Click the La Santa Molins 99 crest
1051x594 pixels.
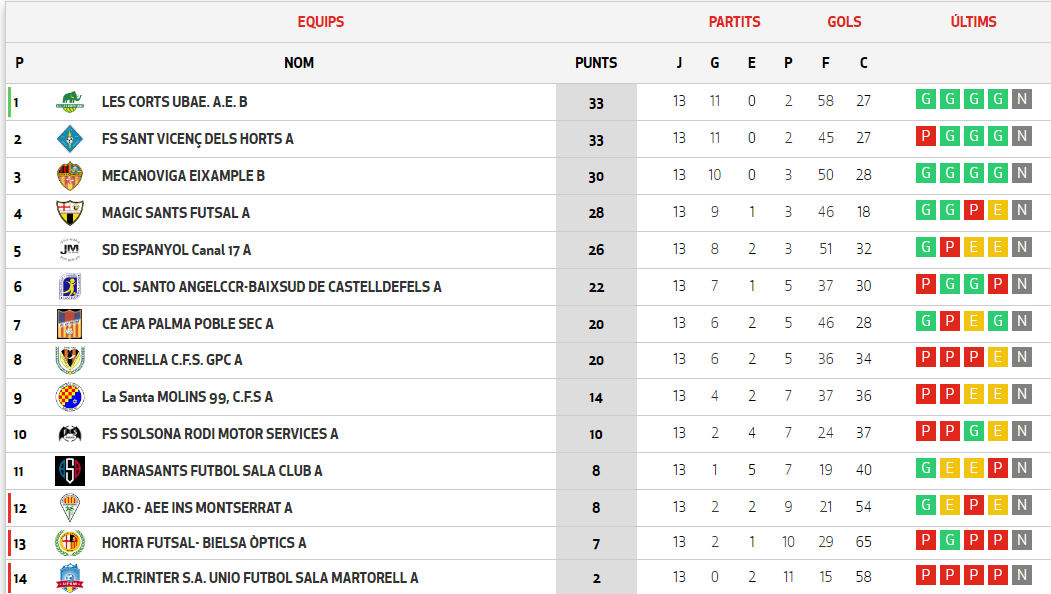tap(70, 397)
